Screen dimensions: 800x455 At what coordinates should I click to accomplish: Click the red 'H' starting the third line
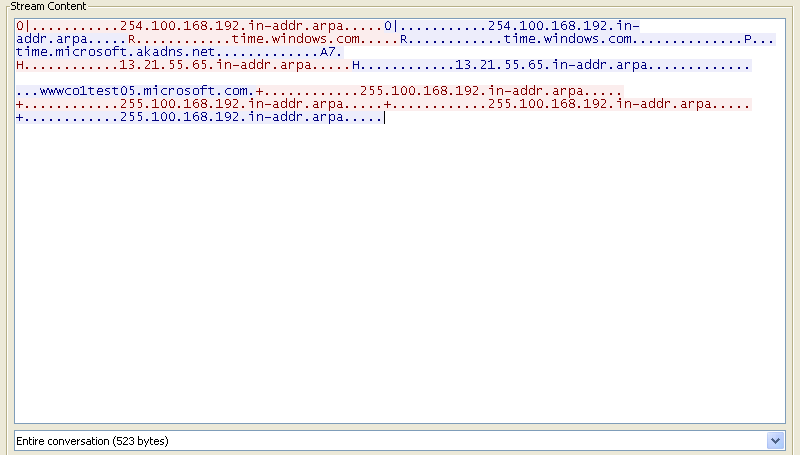[x=21, y=65]
